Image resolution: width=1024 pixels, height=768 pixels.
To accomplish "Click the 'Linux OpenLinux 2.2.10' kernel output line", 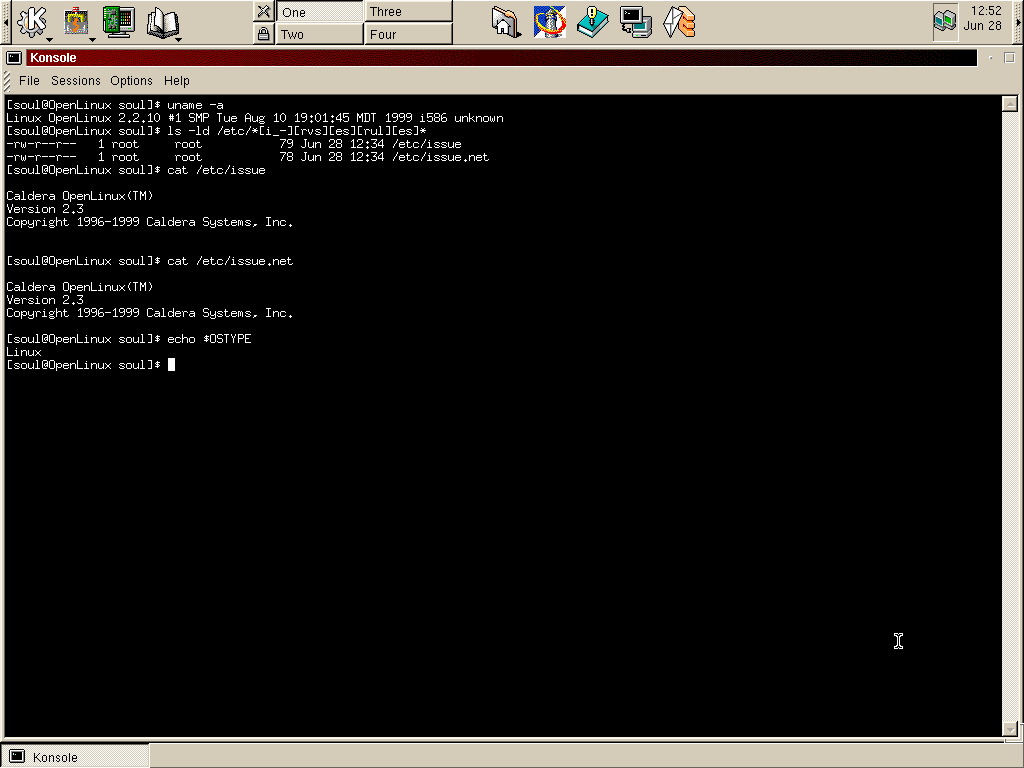I will [x=255, y=118].
